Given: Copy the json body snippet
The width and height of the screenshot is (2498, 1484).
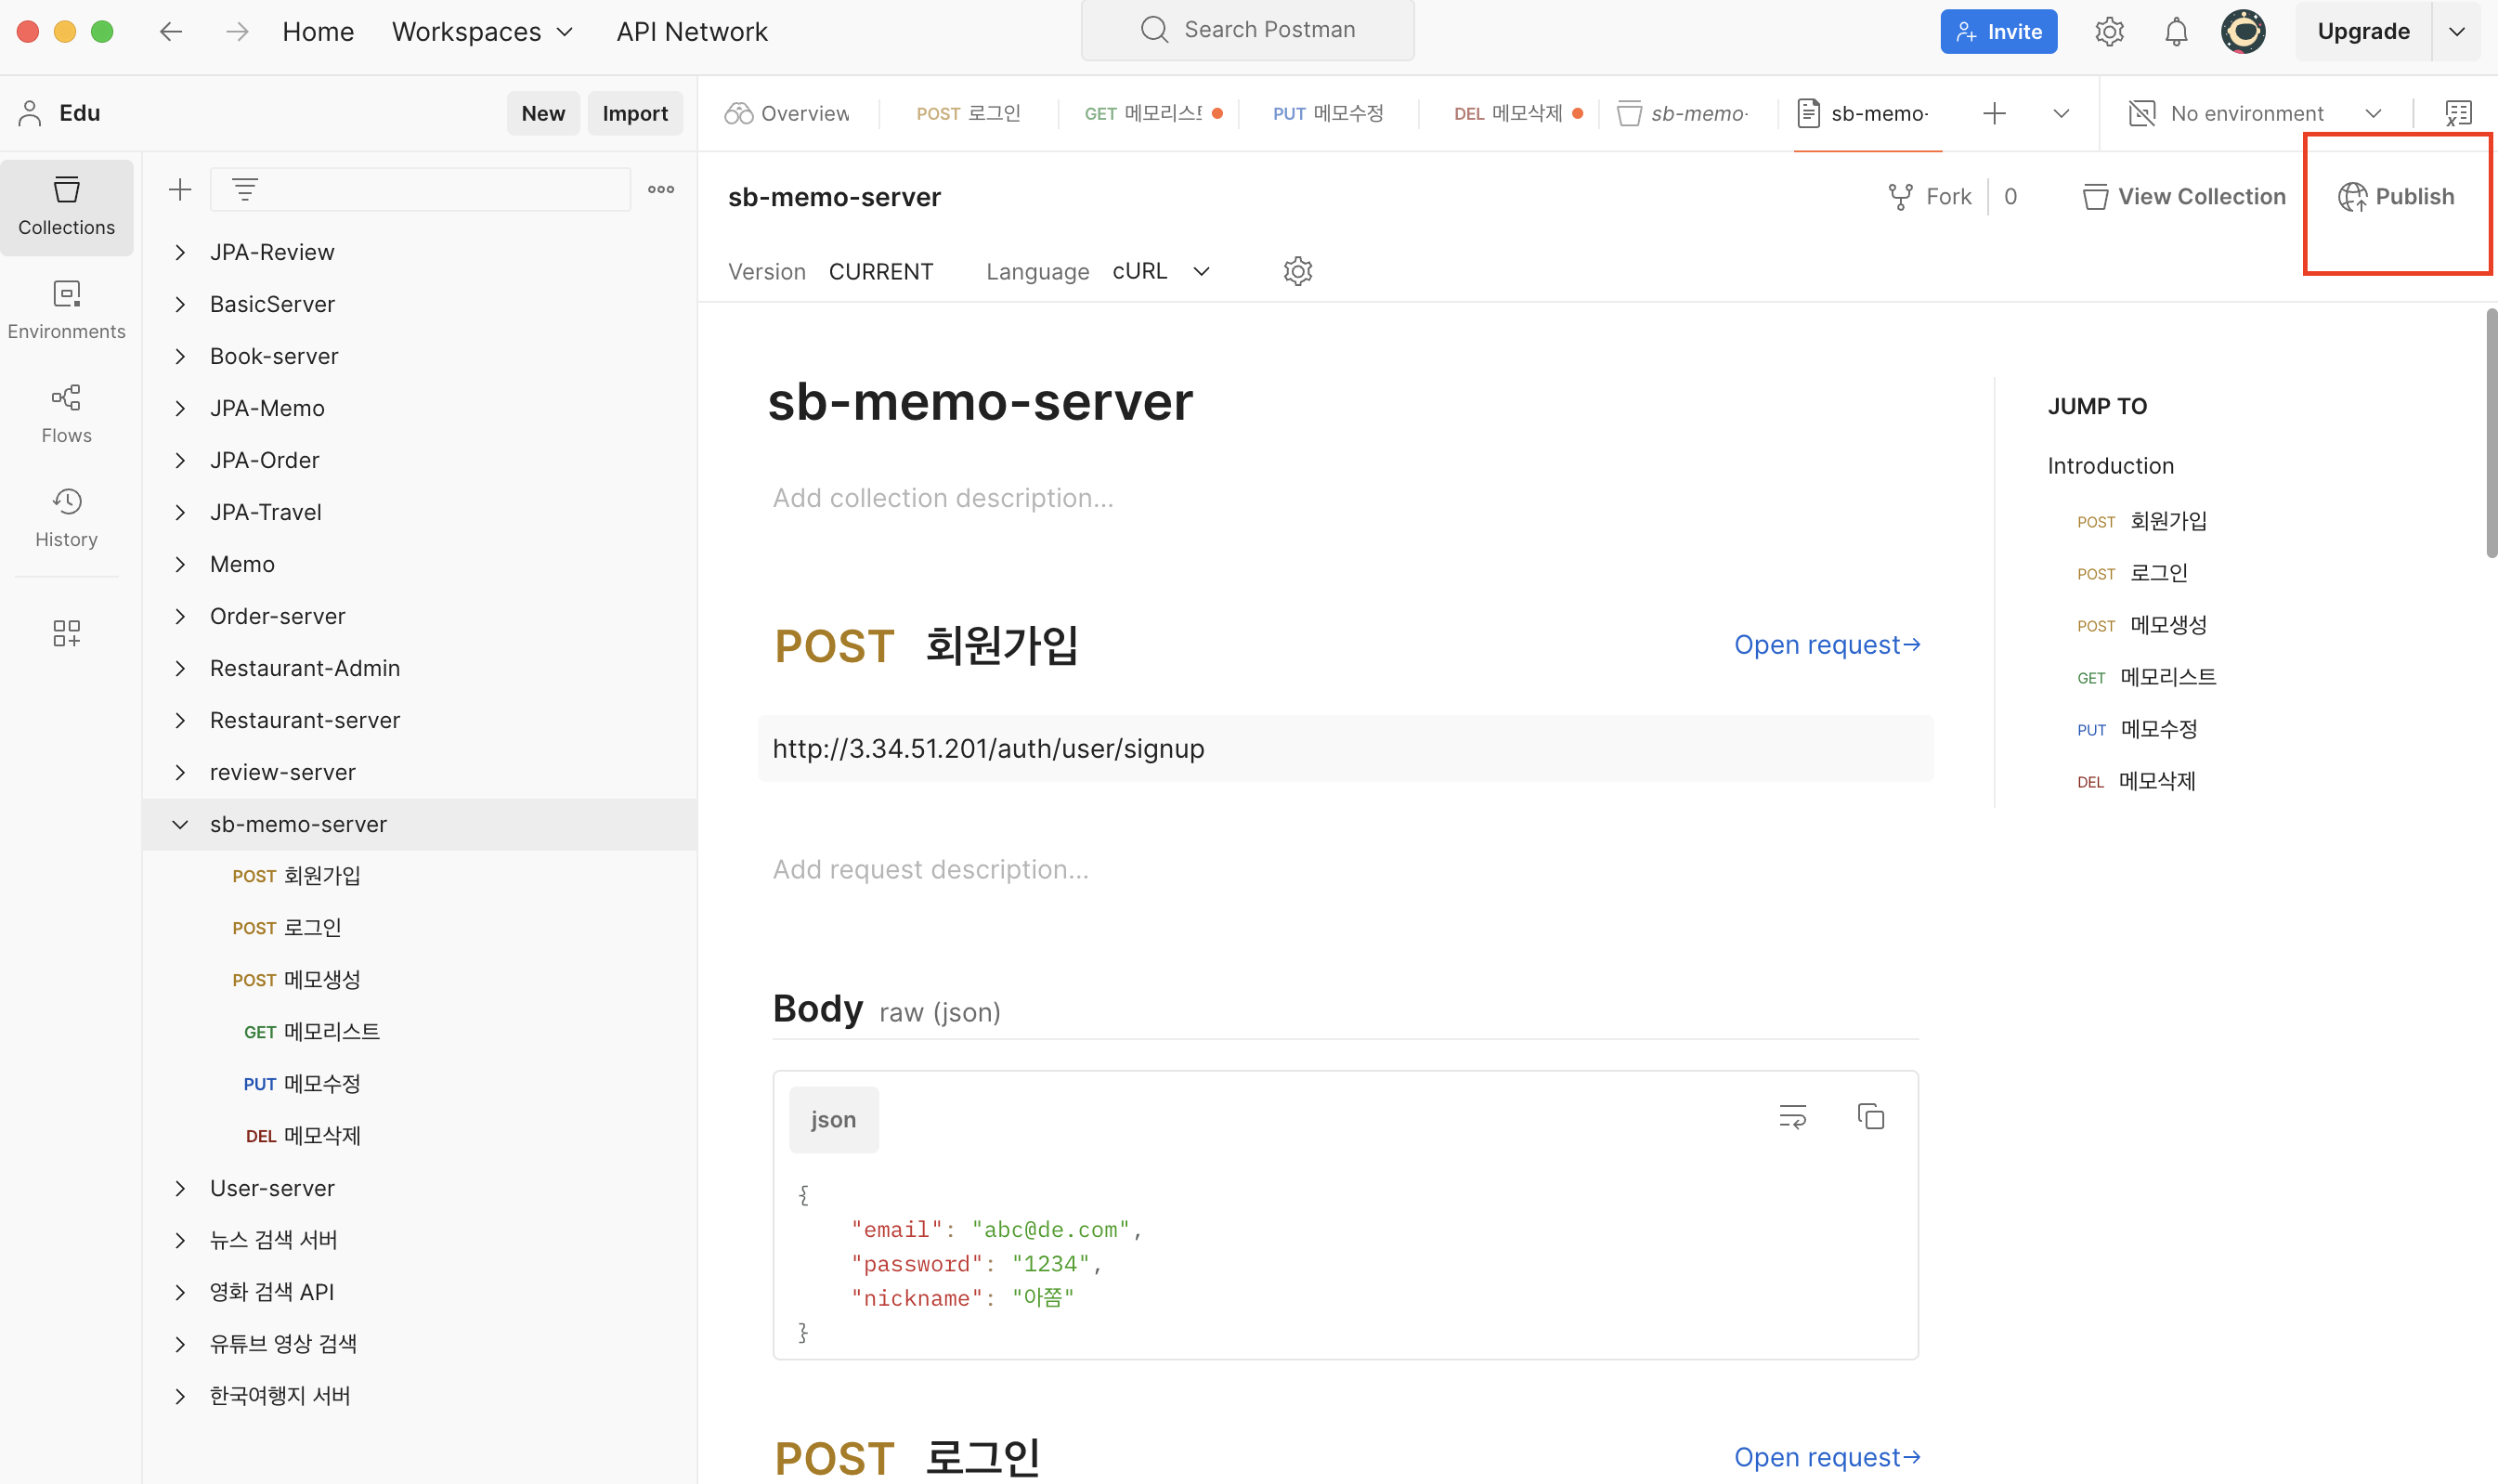Looking at the screenshot, I should point(1870,1116).
